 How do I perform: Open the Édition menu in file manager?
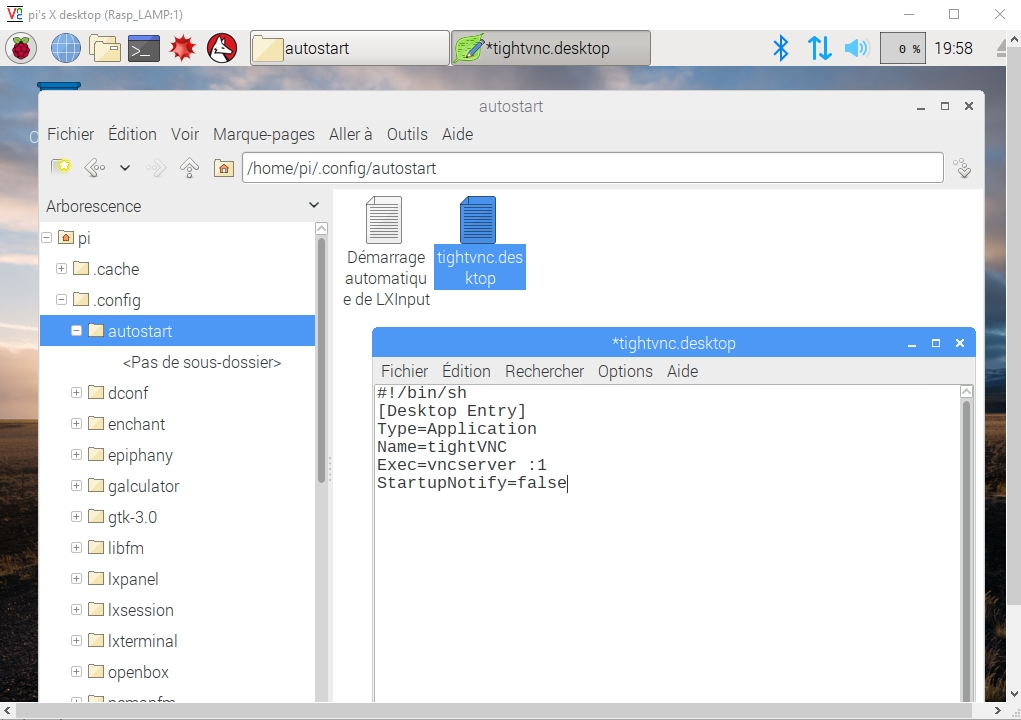pyautogui.click(x=132, y=134)
